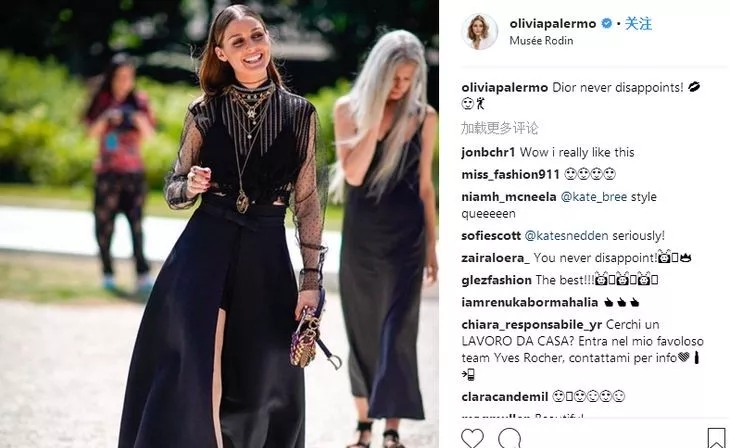Open oliviapalermo profile avatar

click(479, 31)
